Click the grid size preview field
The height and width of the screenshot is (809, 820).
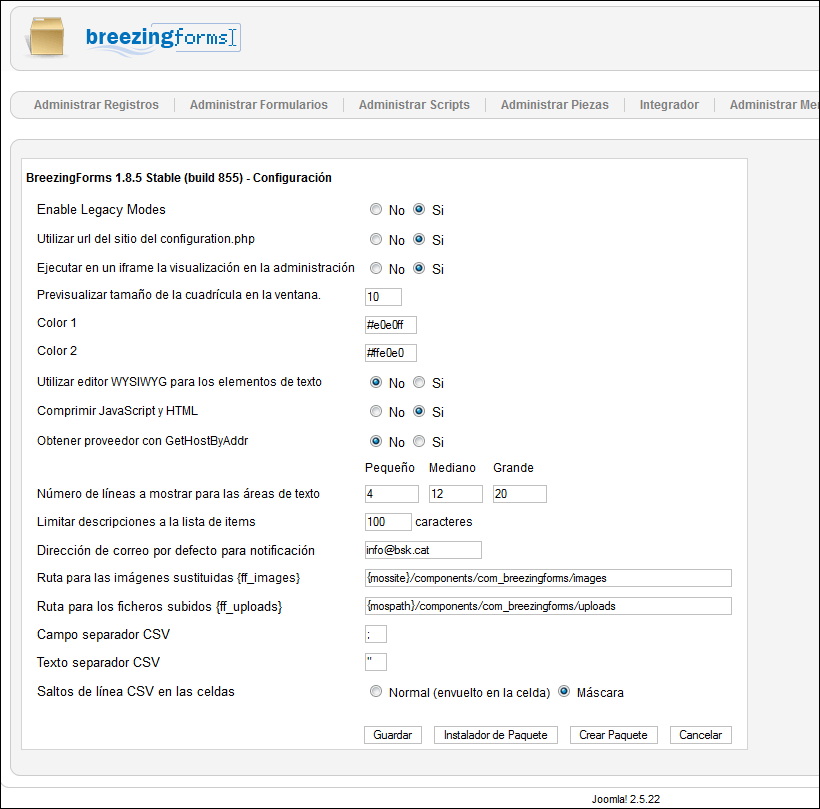(x=383, y=297)
